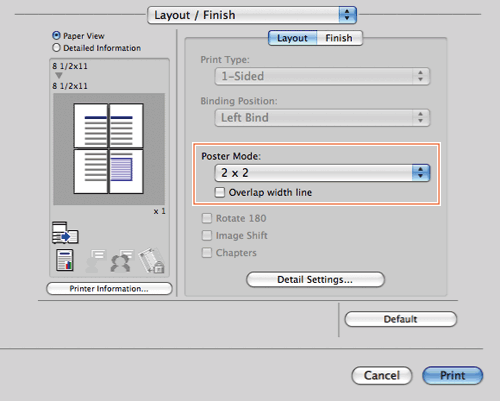Open the Layout / Finish panel dropdown
This screenshot has width=500, height=401.
tap(252, 15)
